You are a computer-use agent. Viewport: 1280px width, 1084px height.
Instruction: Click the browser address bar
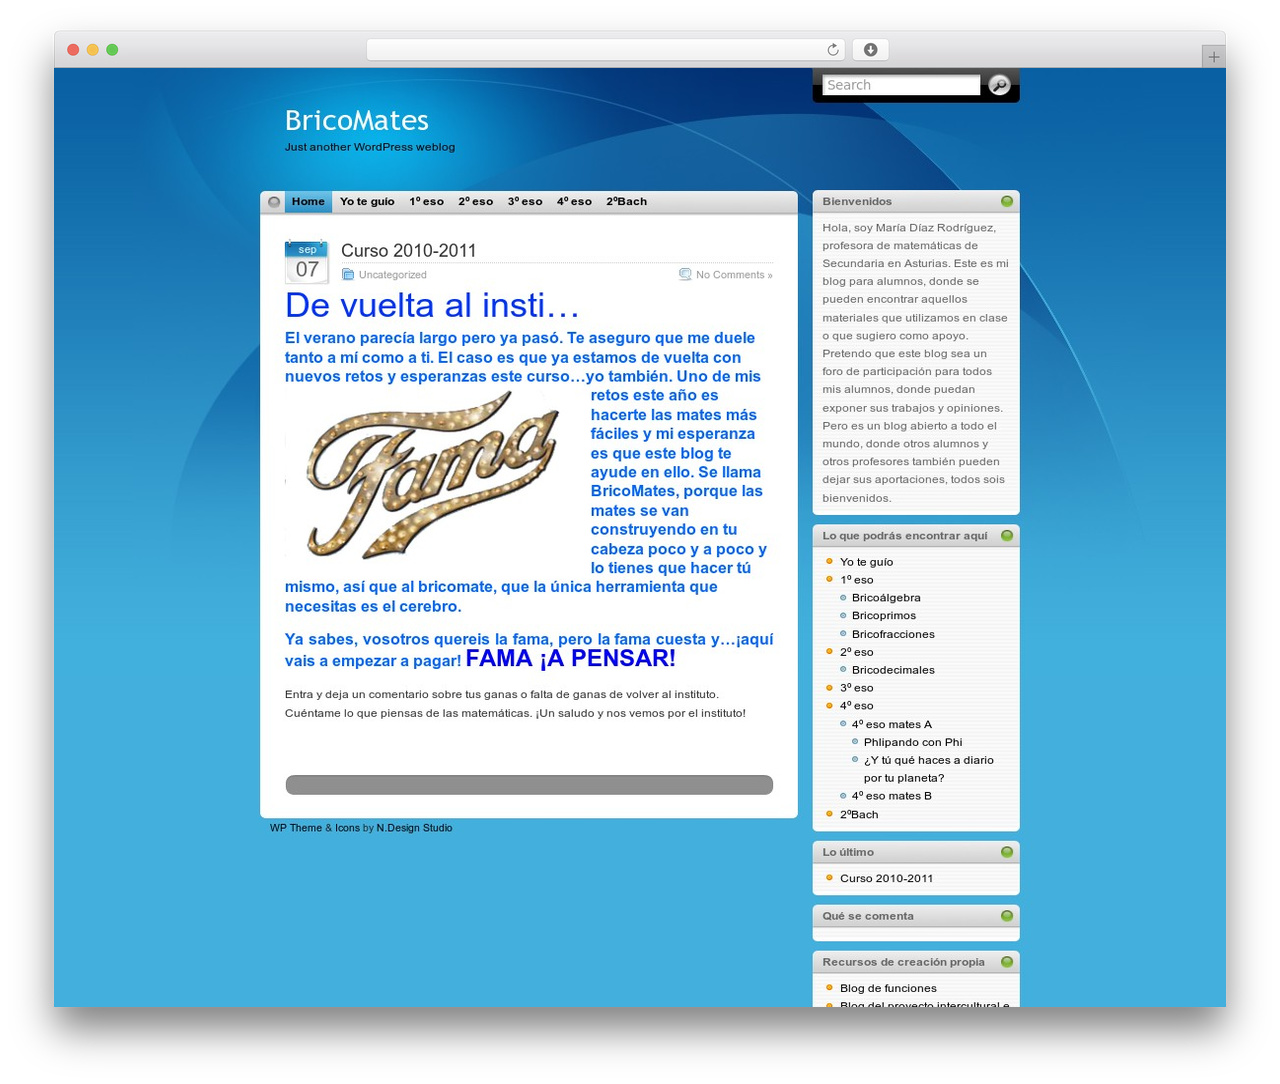606,50
